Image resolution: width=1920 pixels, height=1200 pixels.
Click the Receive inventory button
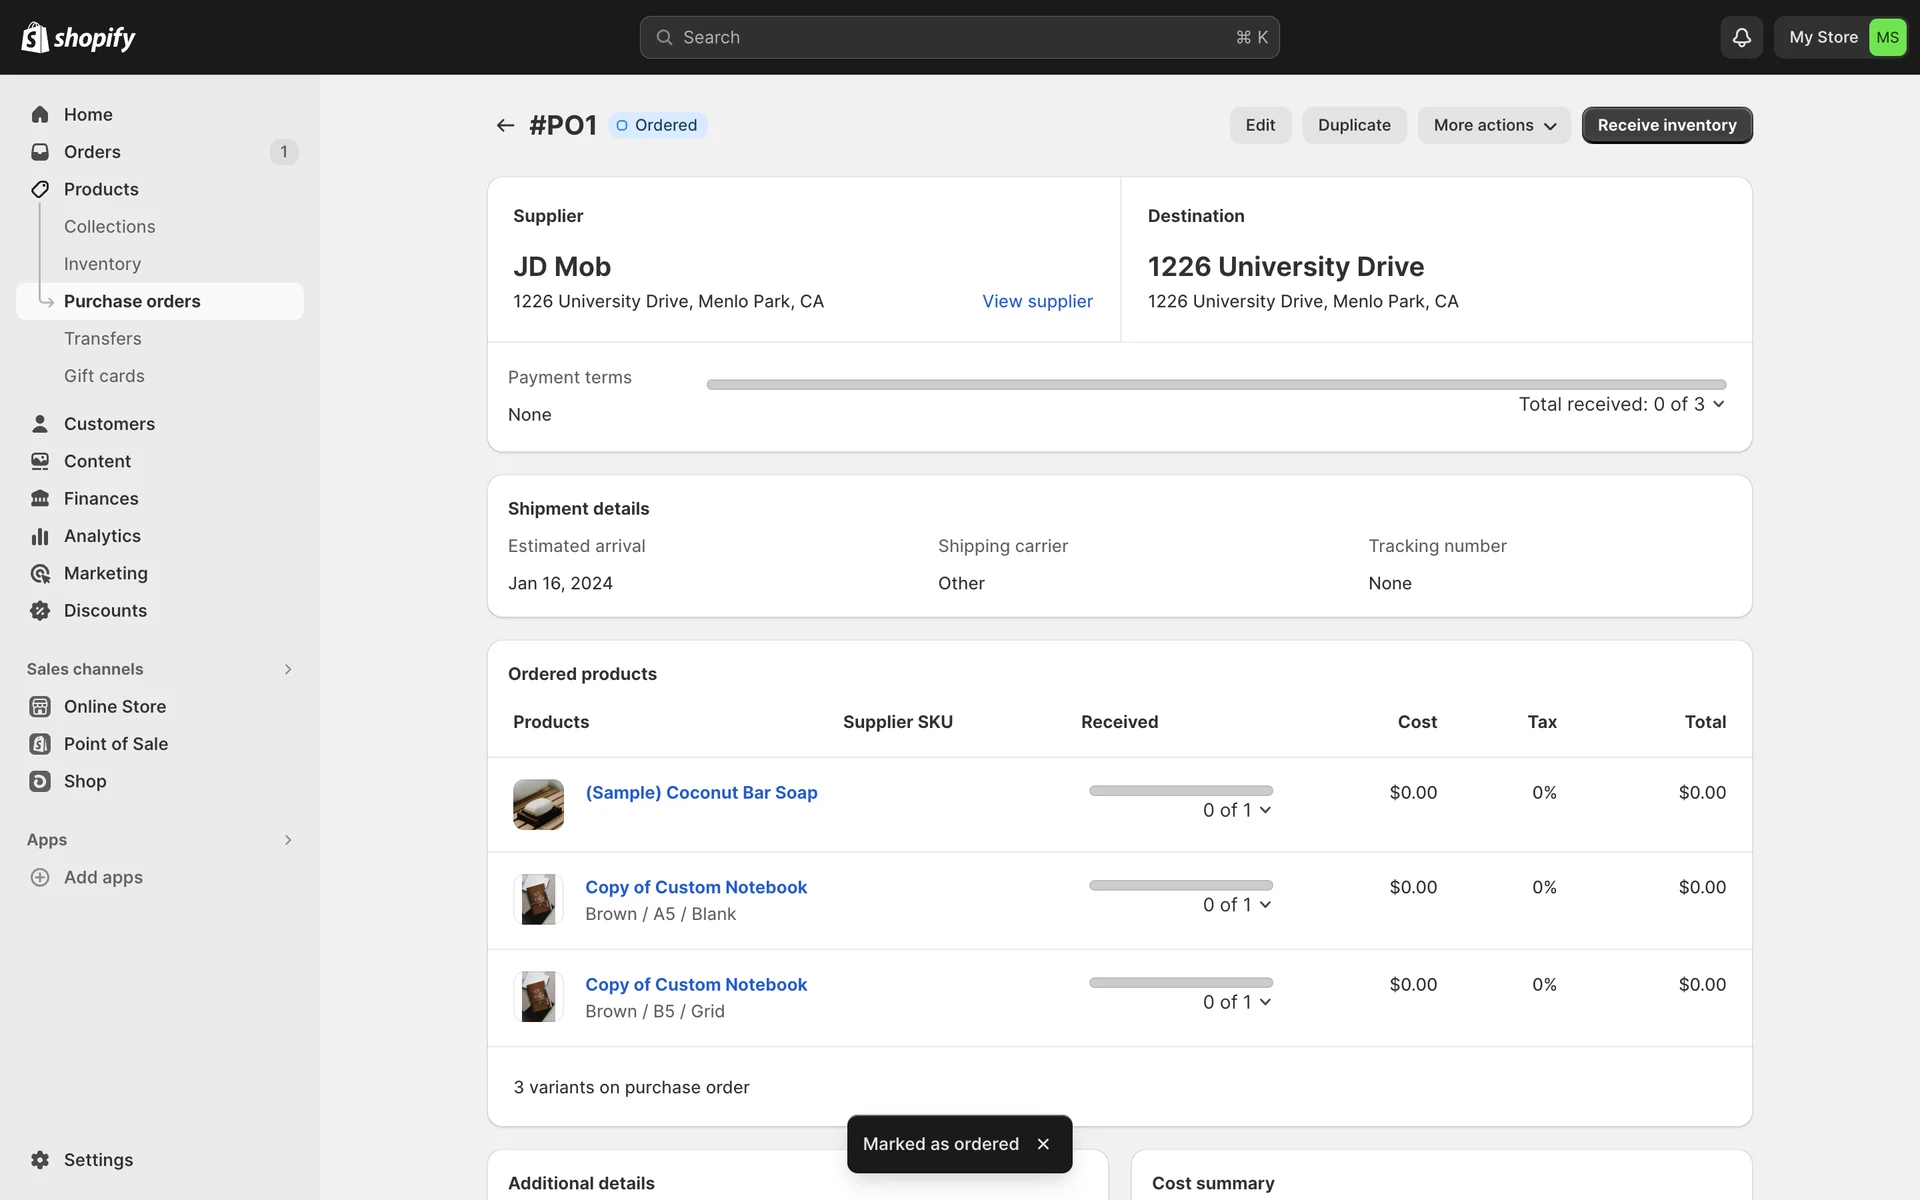pos(1666,125)
